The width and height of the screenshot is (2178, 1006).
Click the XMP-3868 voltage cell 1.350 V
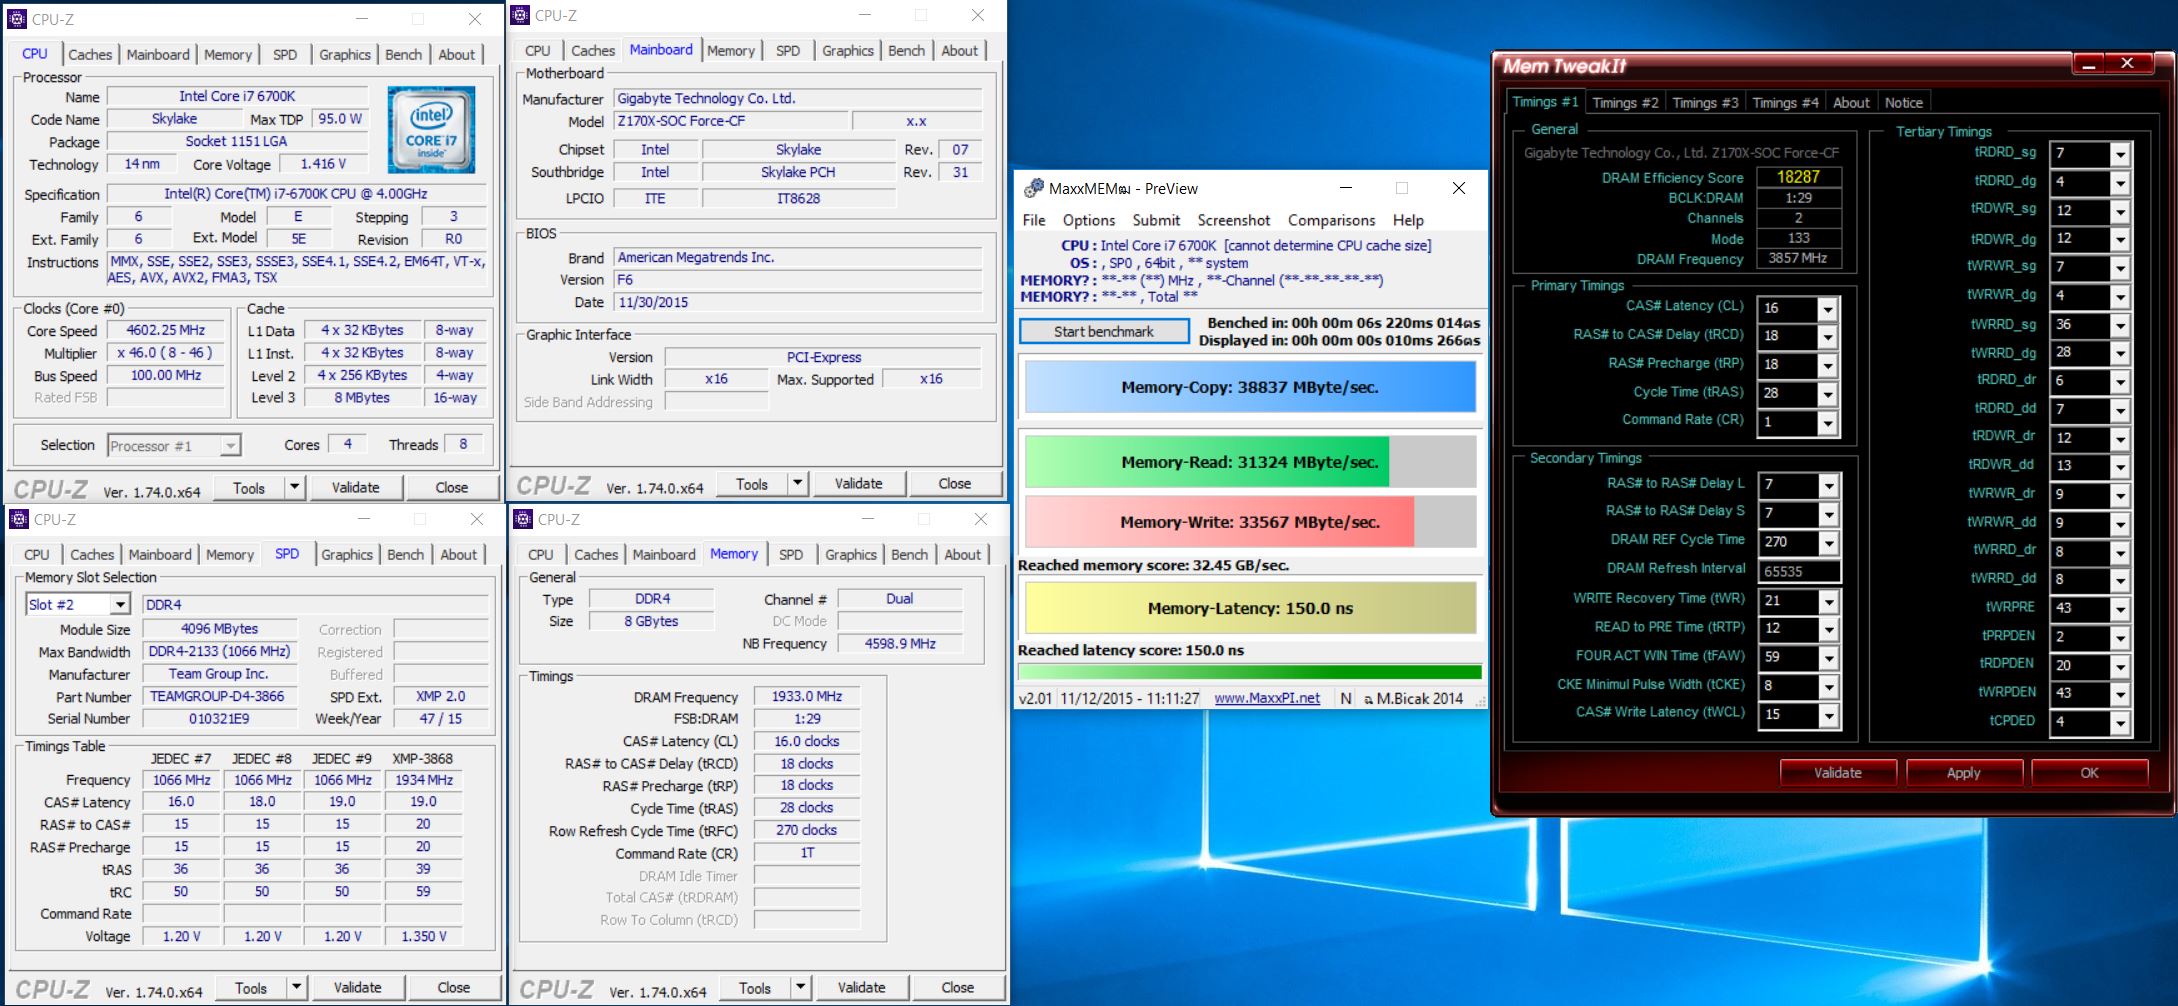click(424, 936)
